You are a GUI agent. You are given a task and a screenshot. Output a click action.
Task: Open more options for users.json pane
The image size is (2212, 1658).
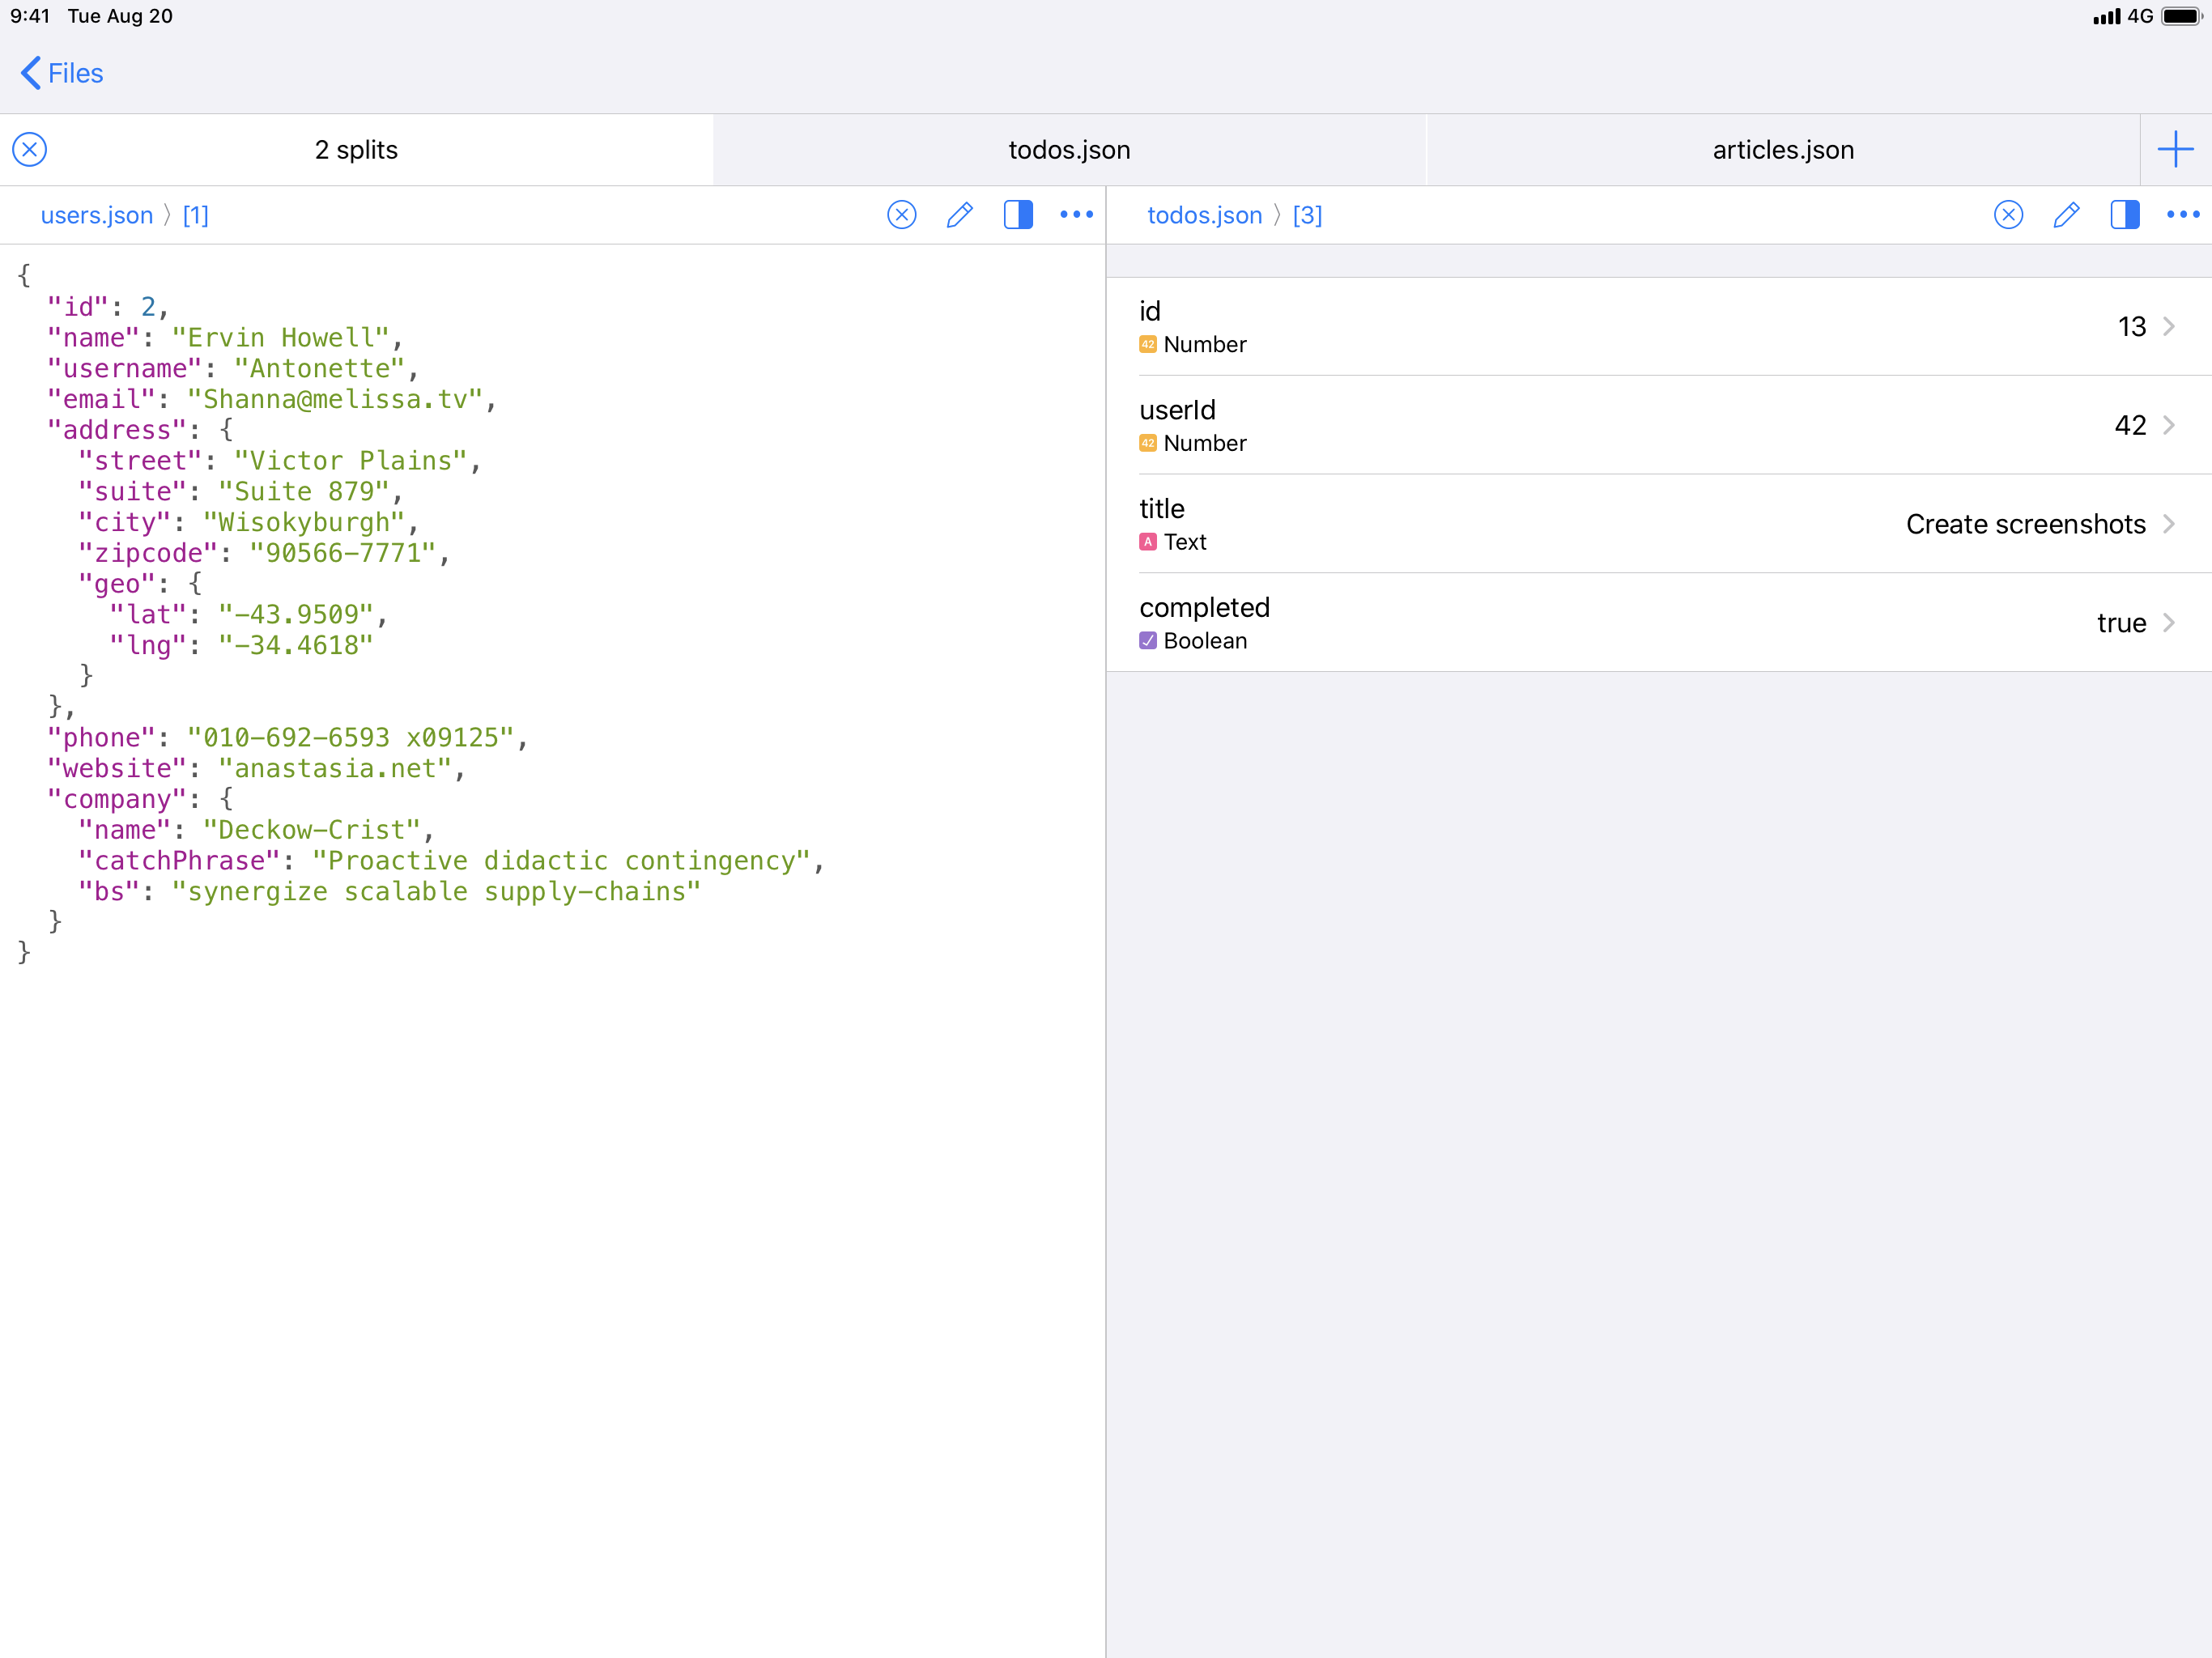click(x=1076, y=215)
